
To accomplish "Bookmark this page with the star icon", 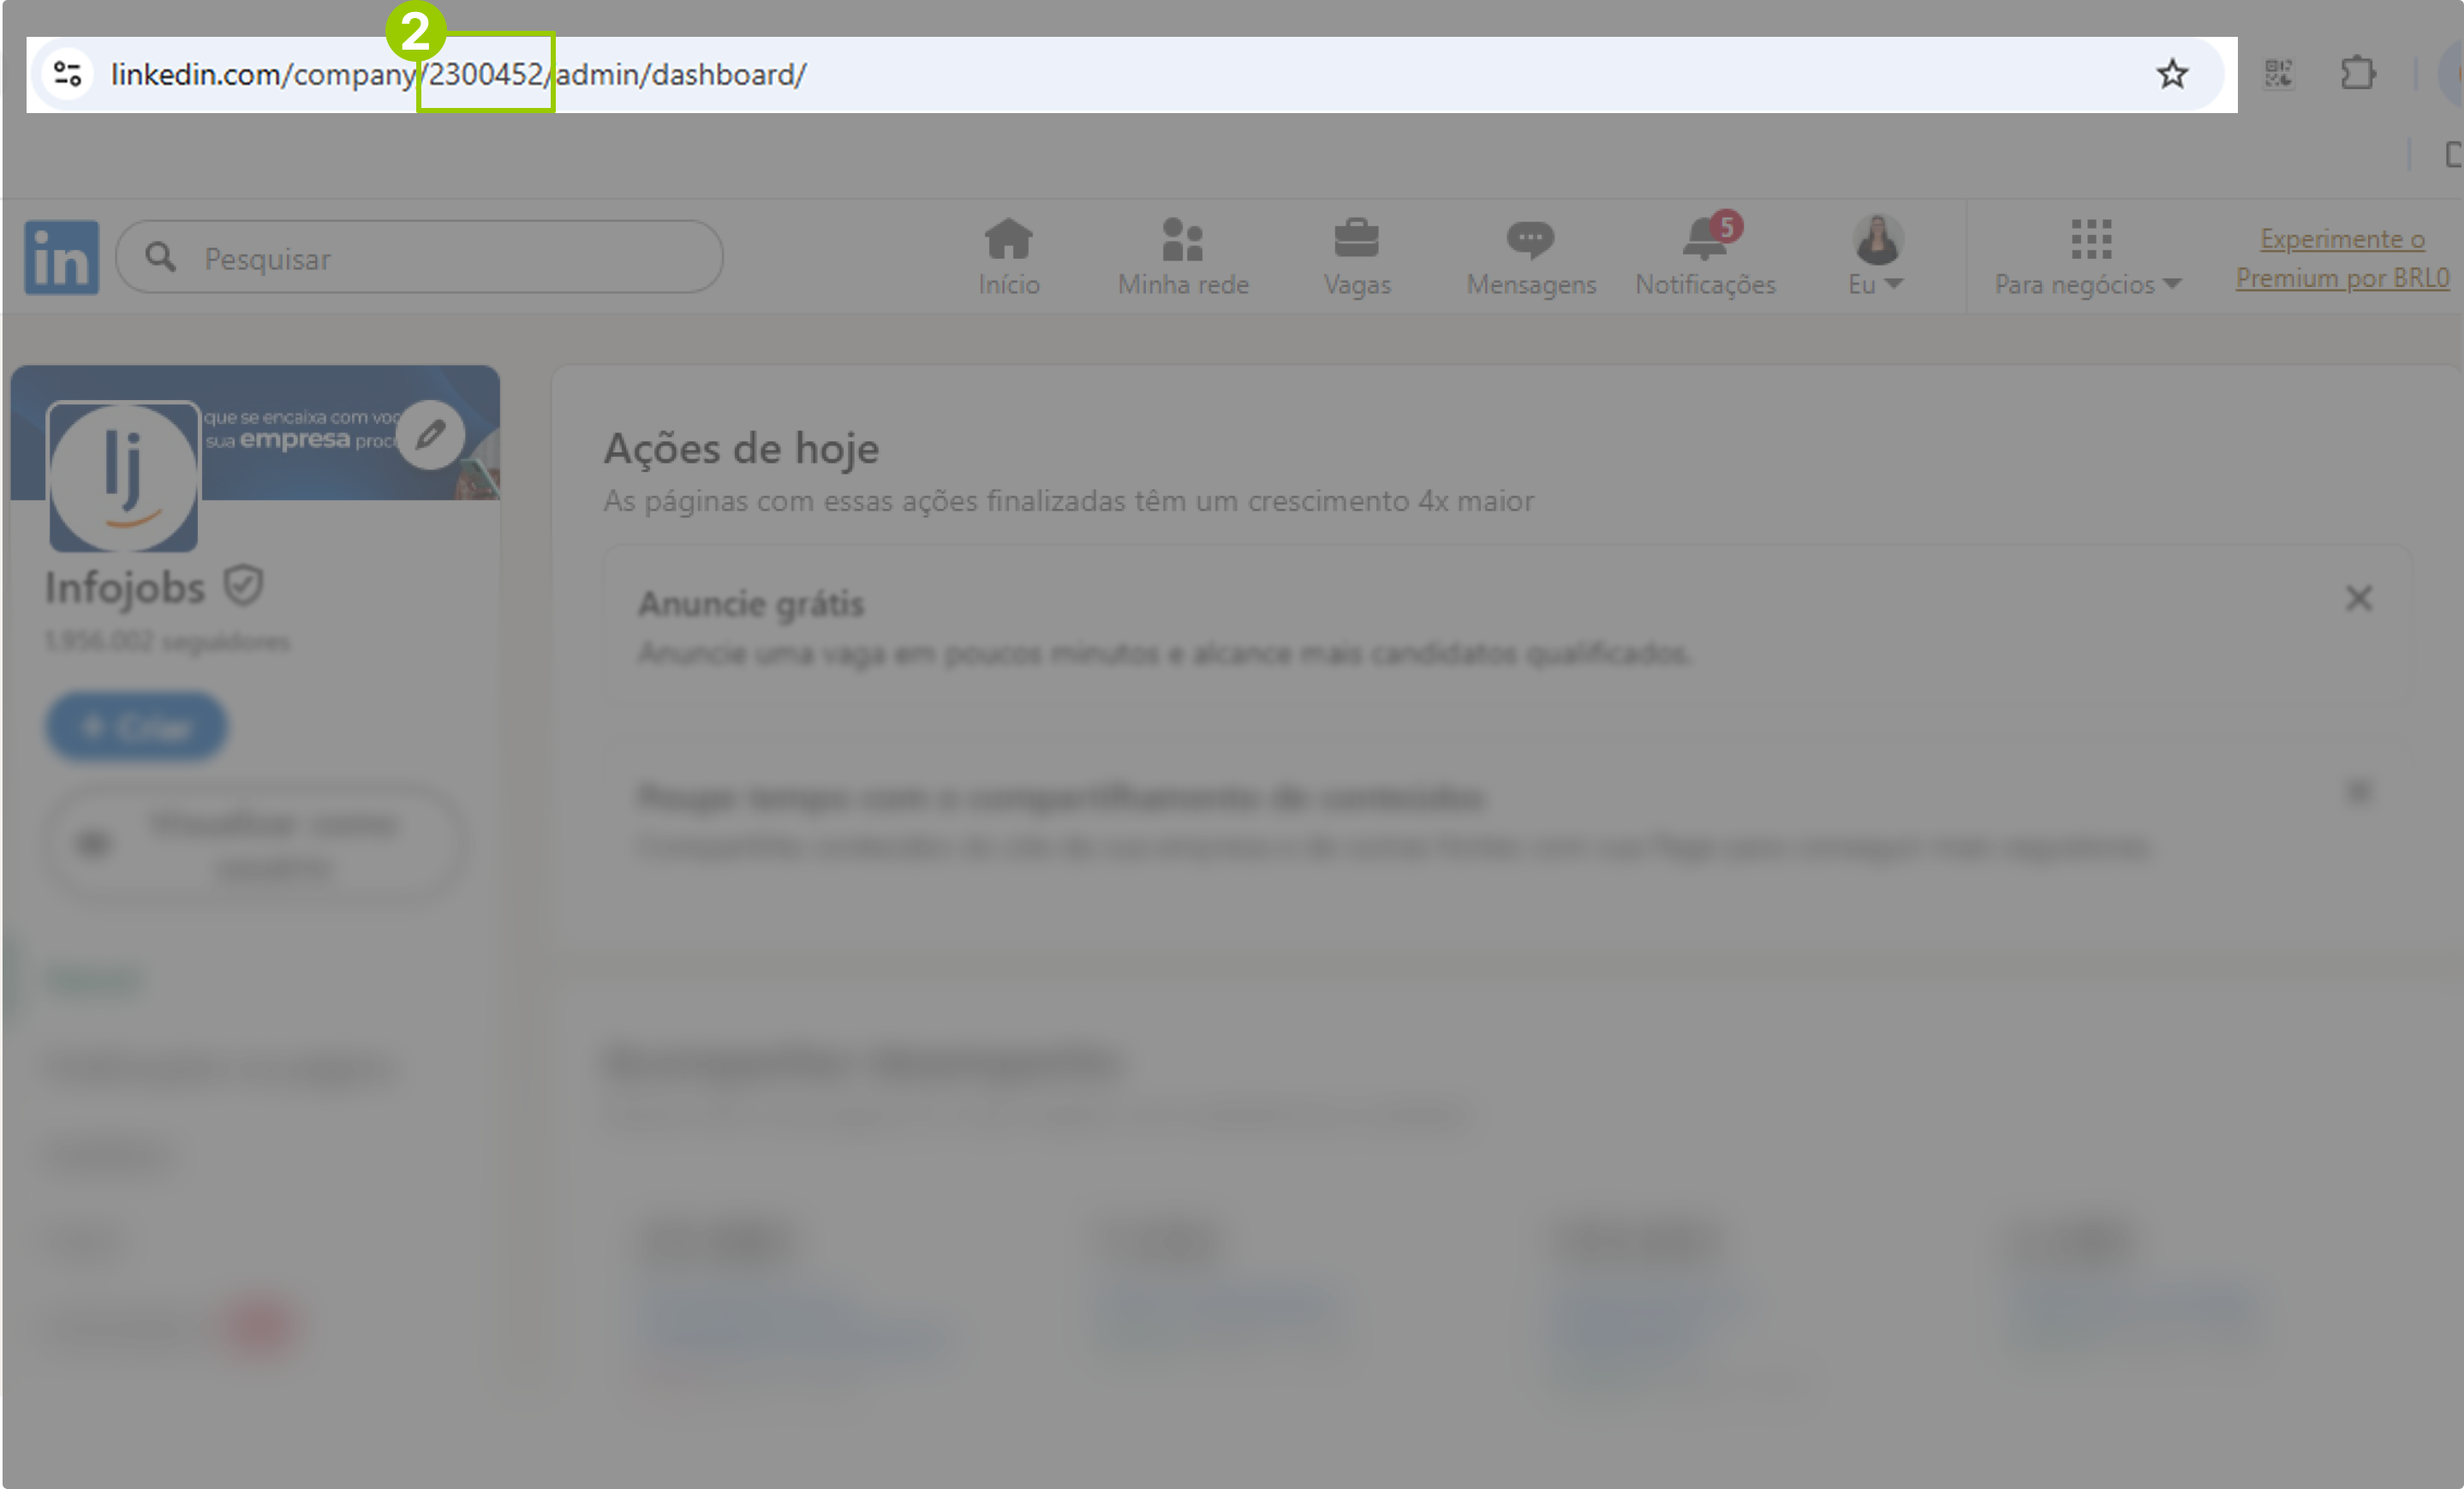I will pyautogui.click(x=2171, y=74).
